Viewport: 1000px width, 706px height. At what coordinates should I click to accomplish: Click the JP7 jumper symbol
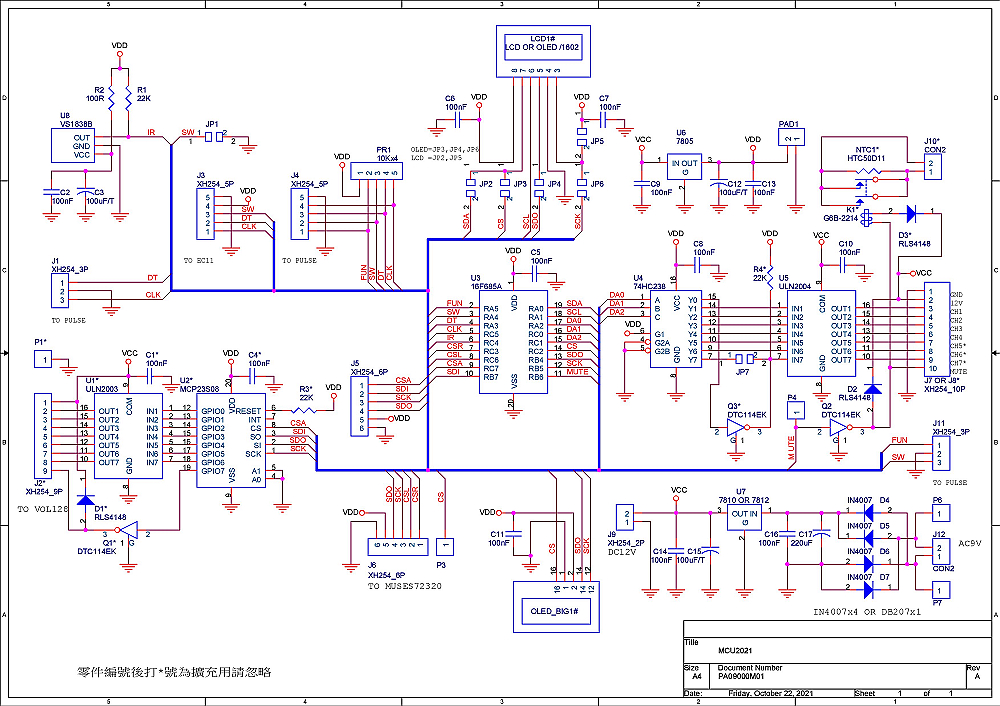743,359
